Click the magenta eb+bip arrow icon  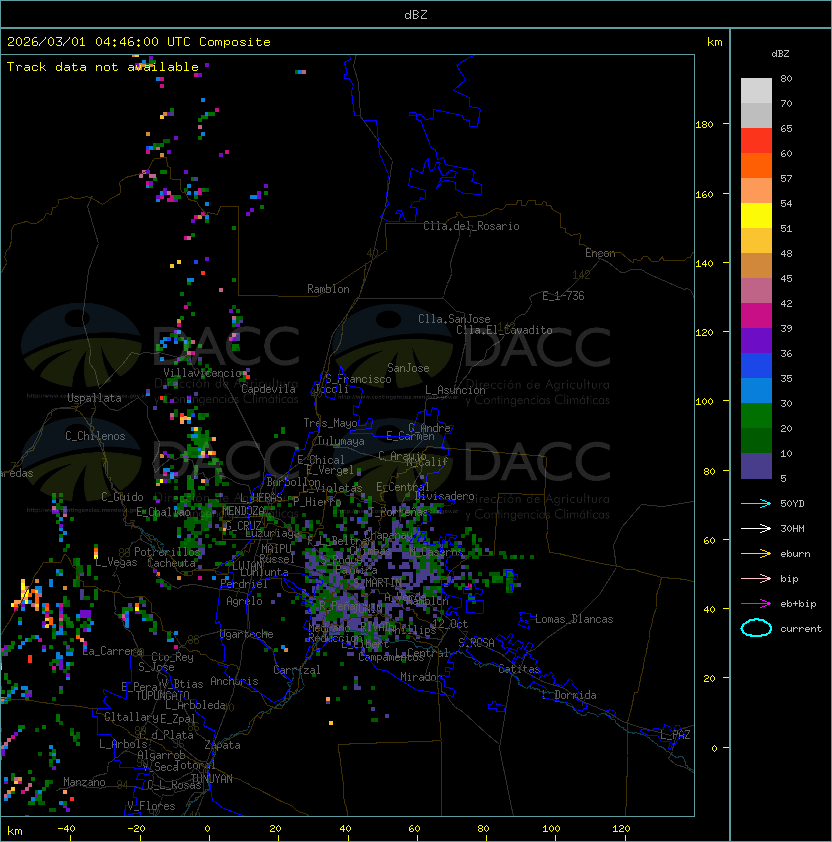tap(756, 603)
